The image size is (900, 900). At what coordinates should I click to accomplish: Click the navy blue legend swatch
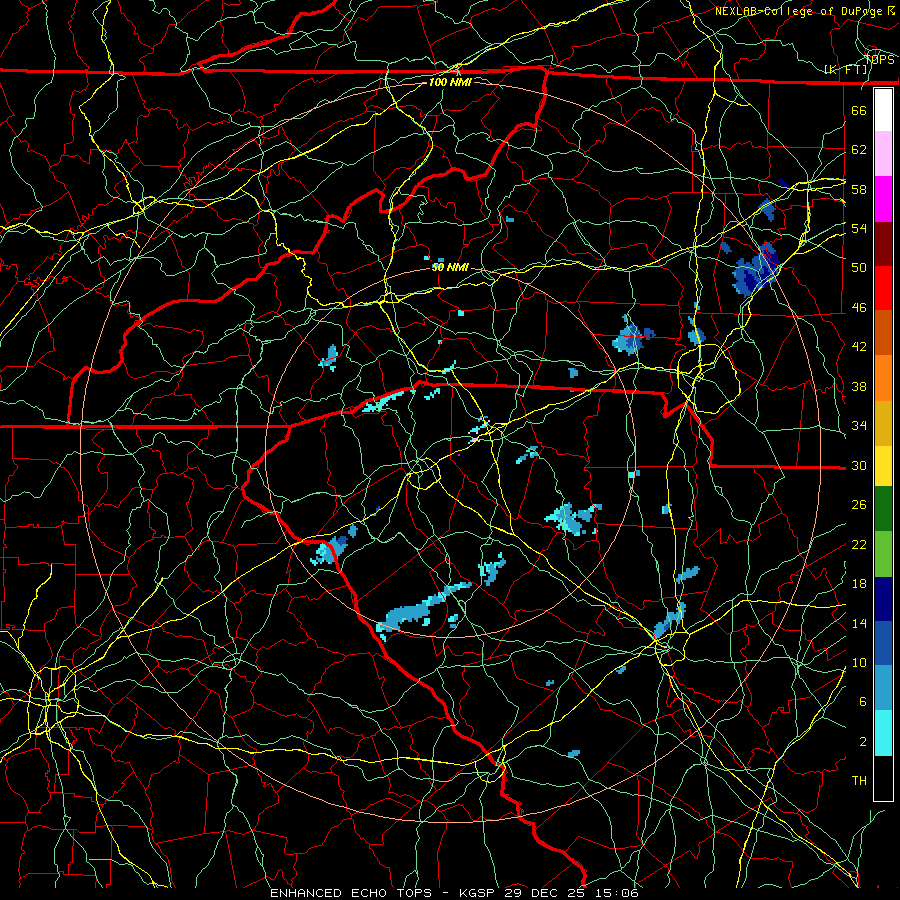click(883, 599)
